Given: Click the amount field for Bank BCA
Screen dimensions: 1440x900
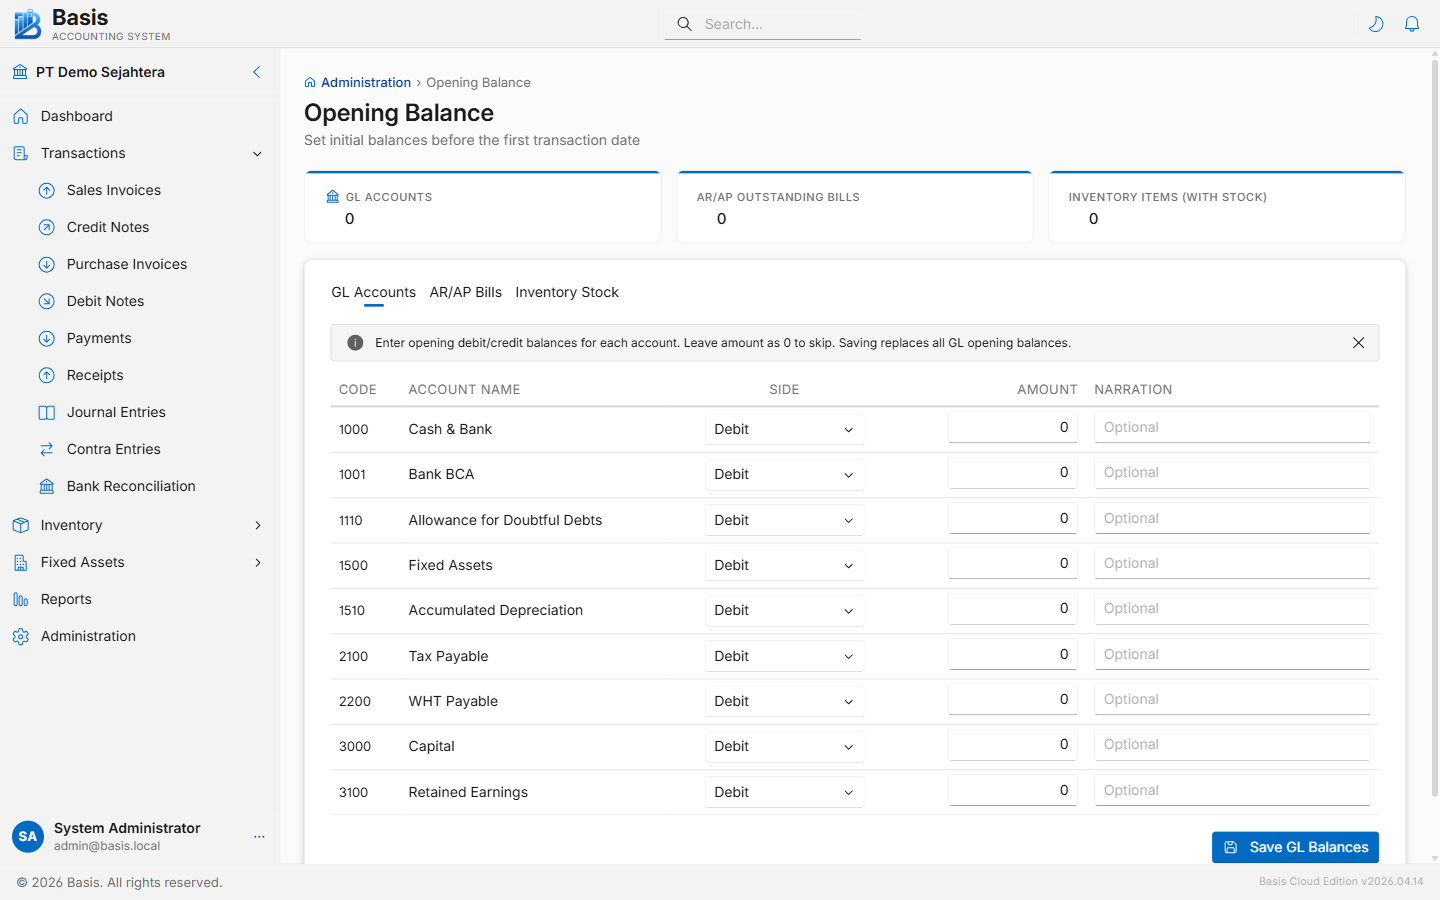Looking at the screenshot, I should pyautogui.click(x=1012, y=473).
